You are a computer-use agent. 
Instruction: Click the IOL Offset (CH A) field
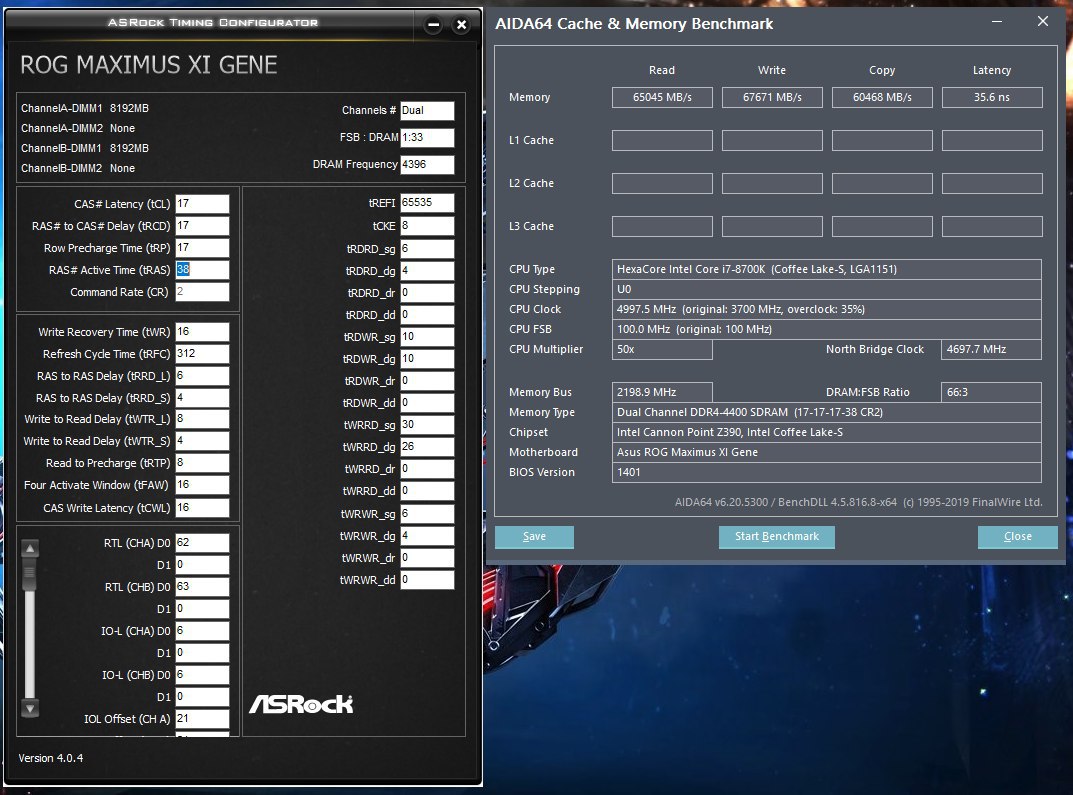[x=202, y=718]
